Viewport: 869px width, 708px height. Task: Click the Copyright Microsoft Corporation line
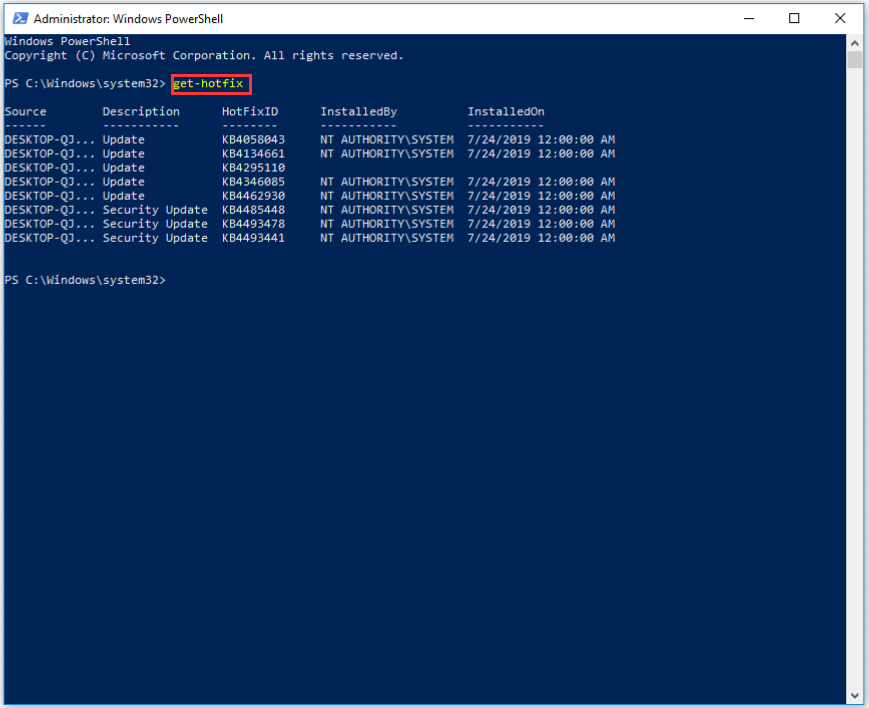[x=204, y=55]
